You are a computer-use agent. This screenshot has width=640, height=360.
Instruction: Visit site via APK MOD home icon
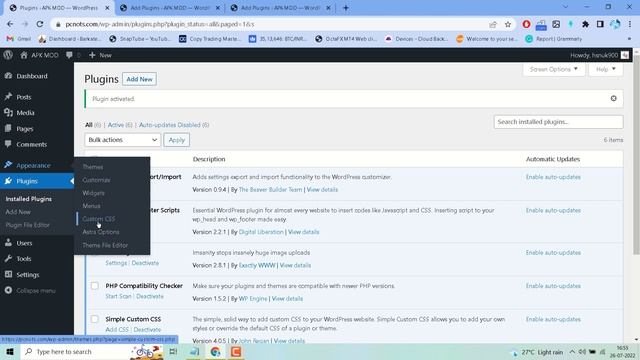pyautogui.click(x=39, y=55)
